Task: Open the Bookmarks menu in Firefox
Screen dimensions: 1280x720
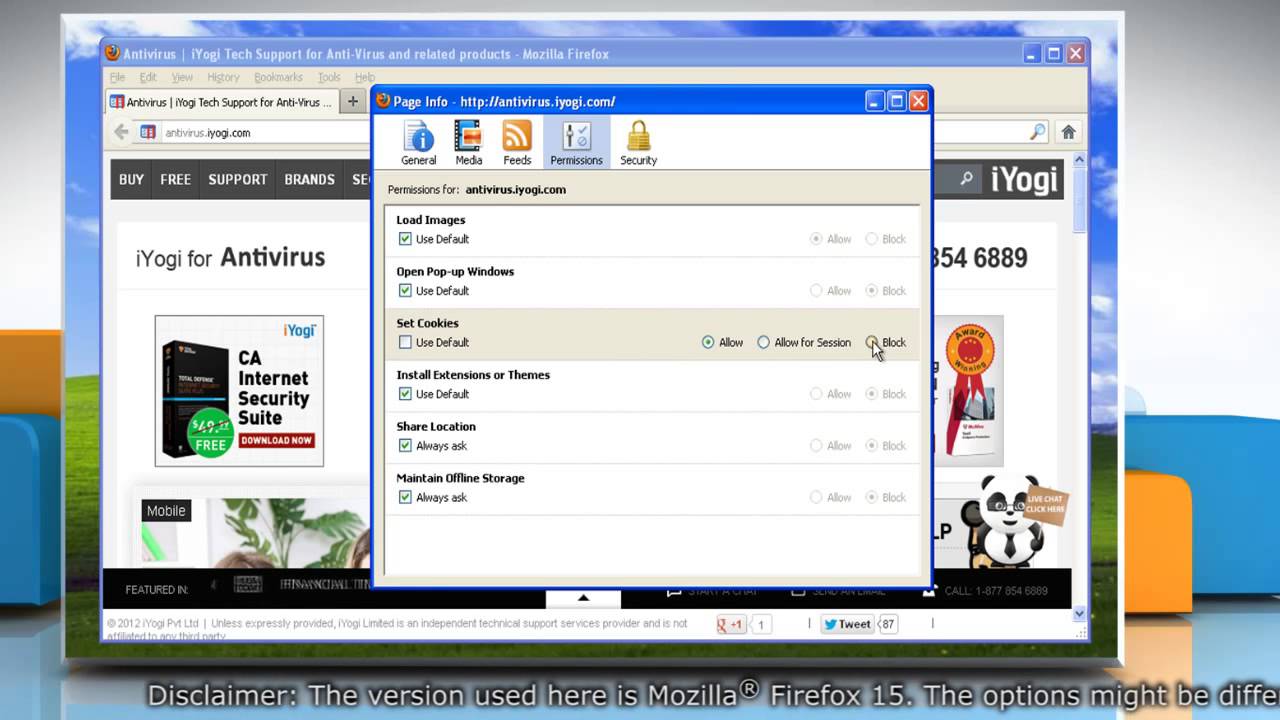Action: [278, 77]
